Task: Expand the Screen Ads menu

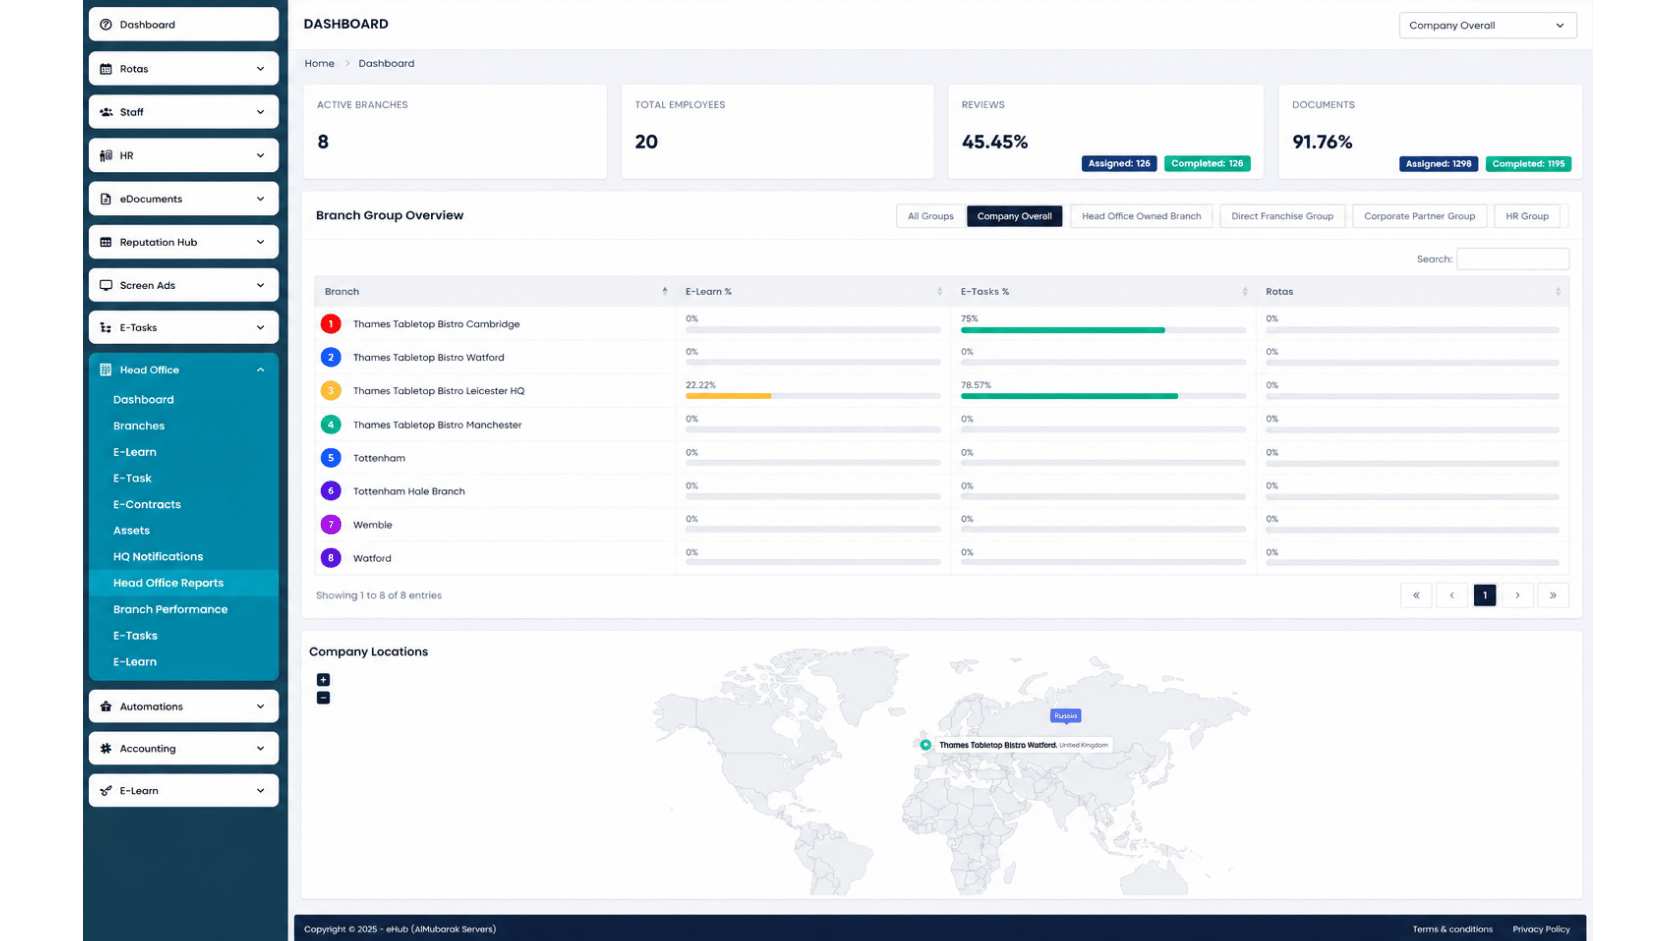Action: [183, 285]
